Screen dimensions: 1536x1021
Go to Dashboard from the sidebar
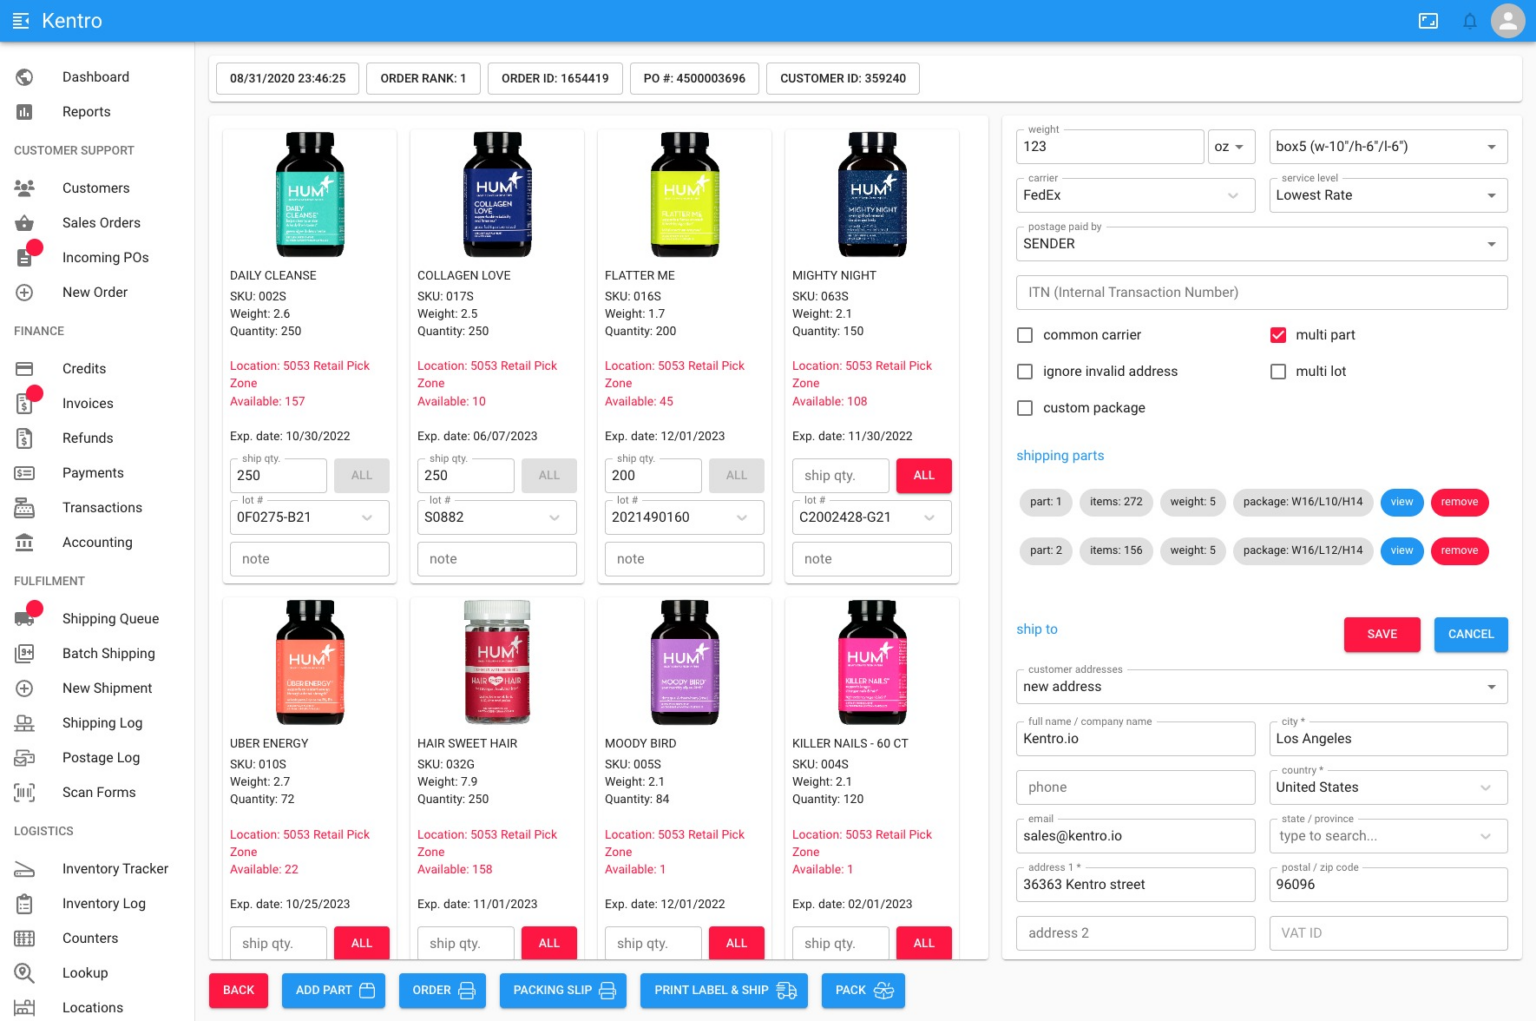pyautogui.click(x=95, y=77)
